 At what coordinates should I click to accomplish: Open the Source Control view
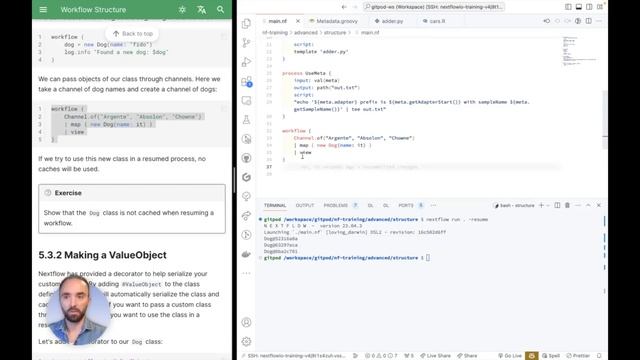click(x=246, y=43)
